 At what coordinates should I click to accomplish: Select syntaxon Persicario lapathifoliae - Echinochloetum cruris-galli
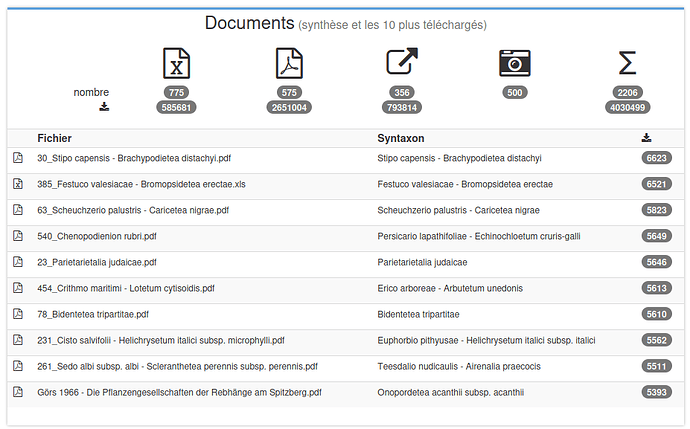pyautogui.click(x=479, y=236)
